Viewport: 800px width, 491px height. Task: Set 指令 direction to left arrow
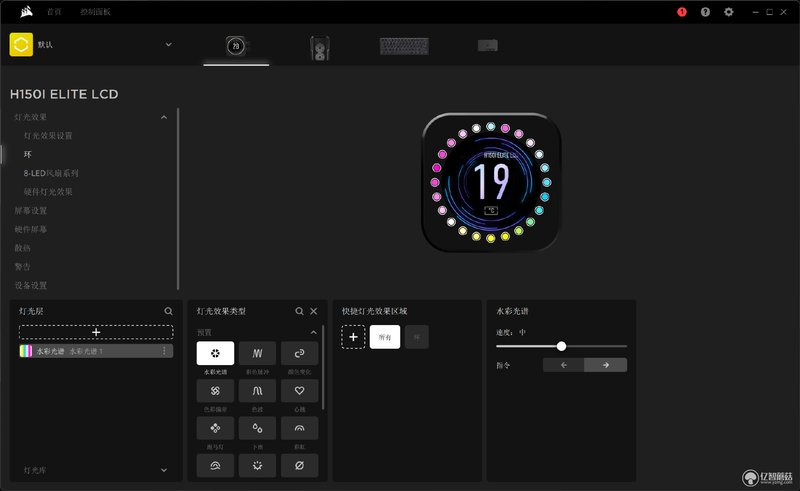click(564, 365)
